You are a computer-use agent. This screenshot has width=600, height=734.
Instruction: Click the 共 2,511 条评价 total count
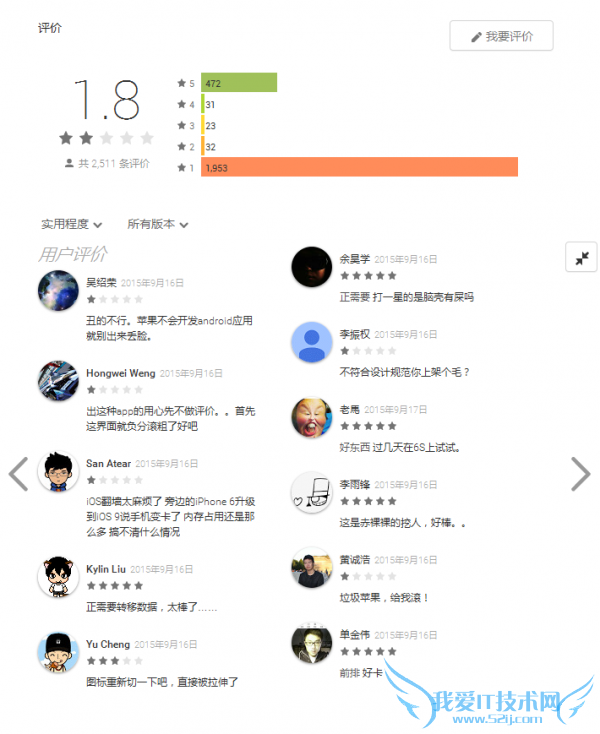(114, 163)
